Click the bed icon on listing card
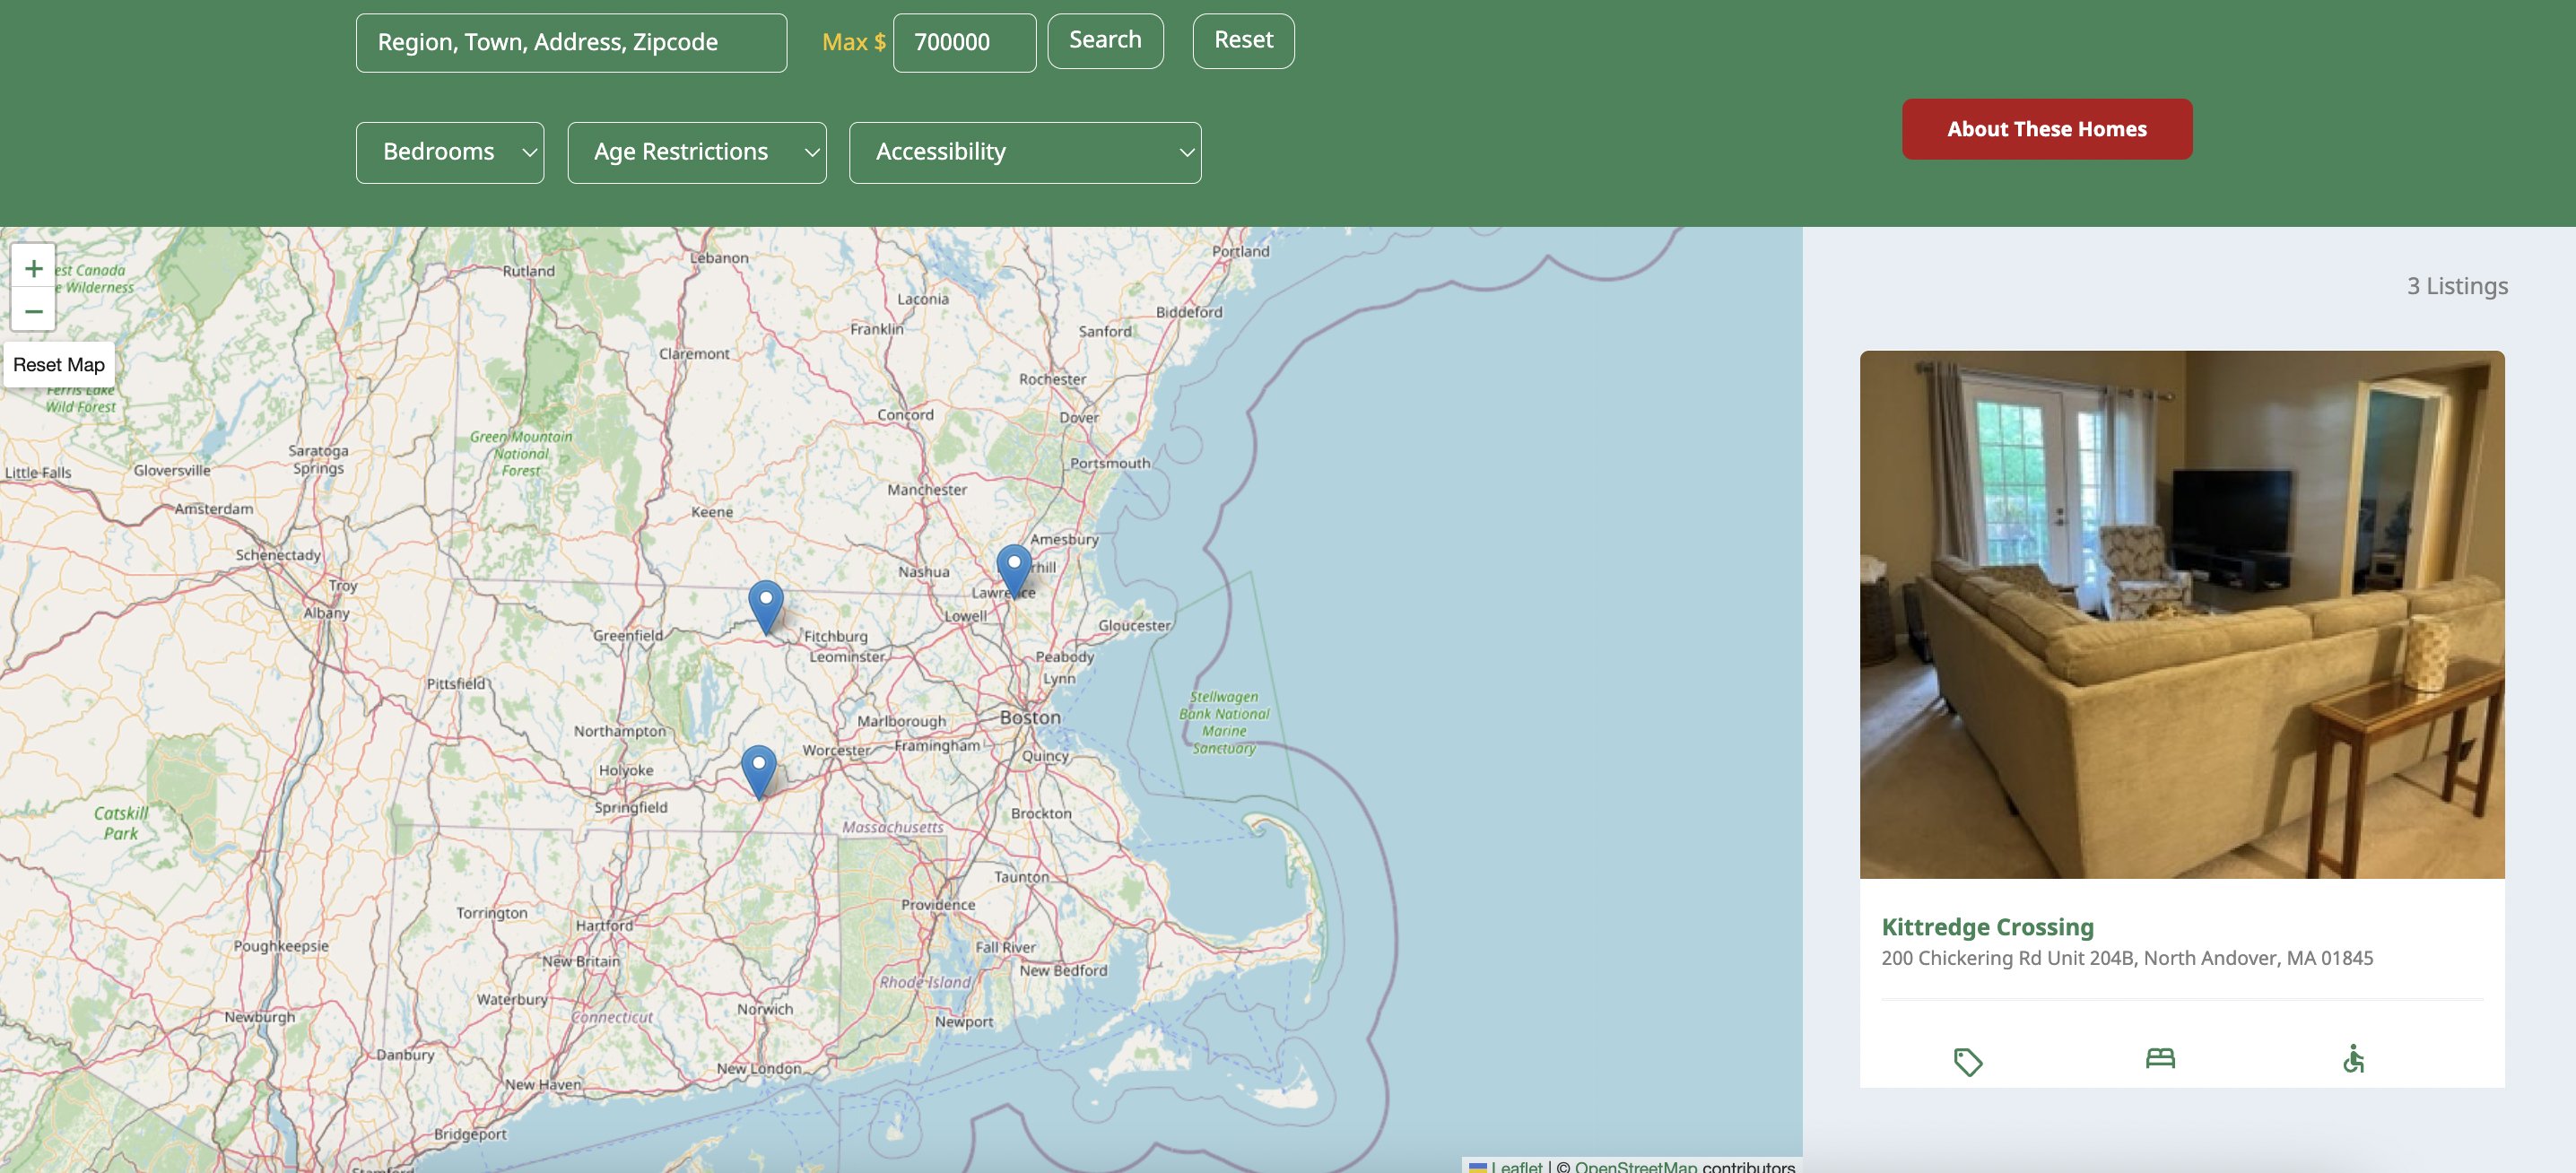The height and width of the screenshot is (1173, 2576). pyautogui.click(x=2160, y=1058)
